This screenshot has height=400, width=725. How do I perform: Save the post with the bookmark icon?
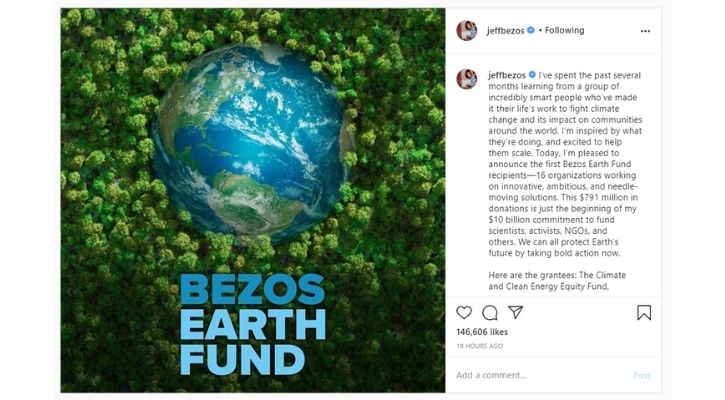[644, 313]
